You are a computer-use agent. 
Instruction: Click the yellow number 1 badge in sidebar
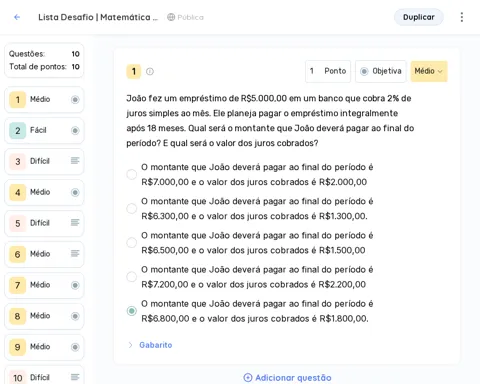(18, 99)
